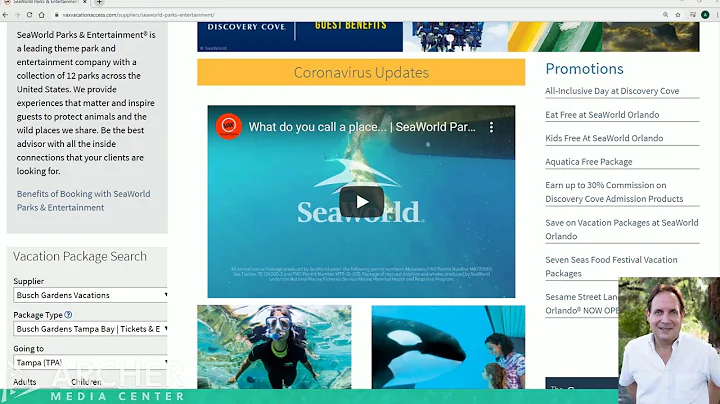Click the YouTube channel logo on video
The width and height of the screenshot is (720, 404).
tap(229, 126)
